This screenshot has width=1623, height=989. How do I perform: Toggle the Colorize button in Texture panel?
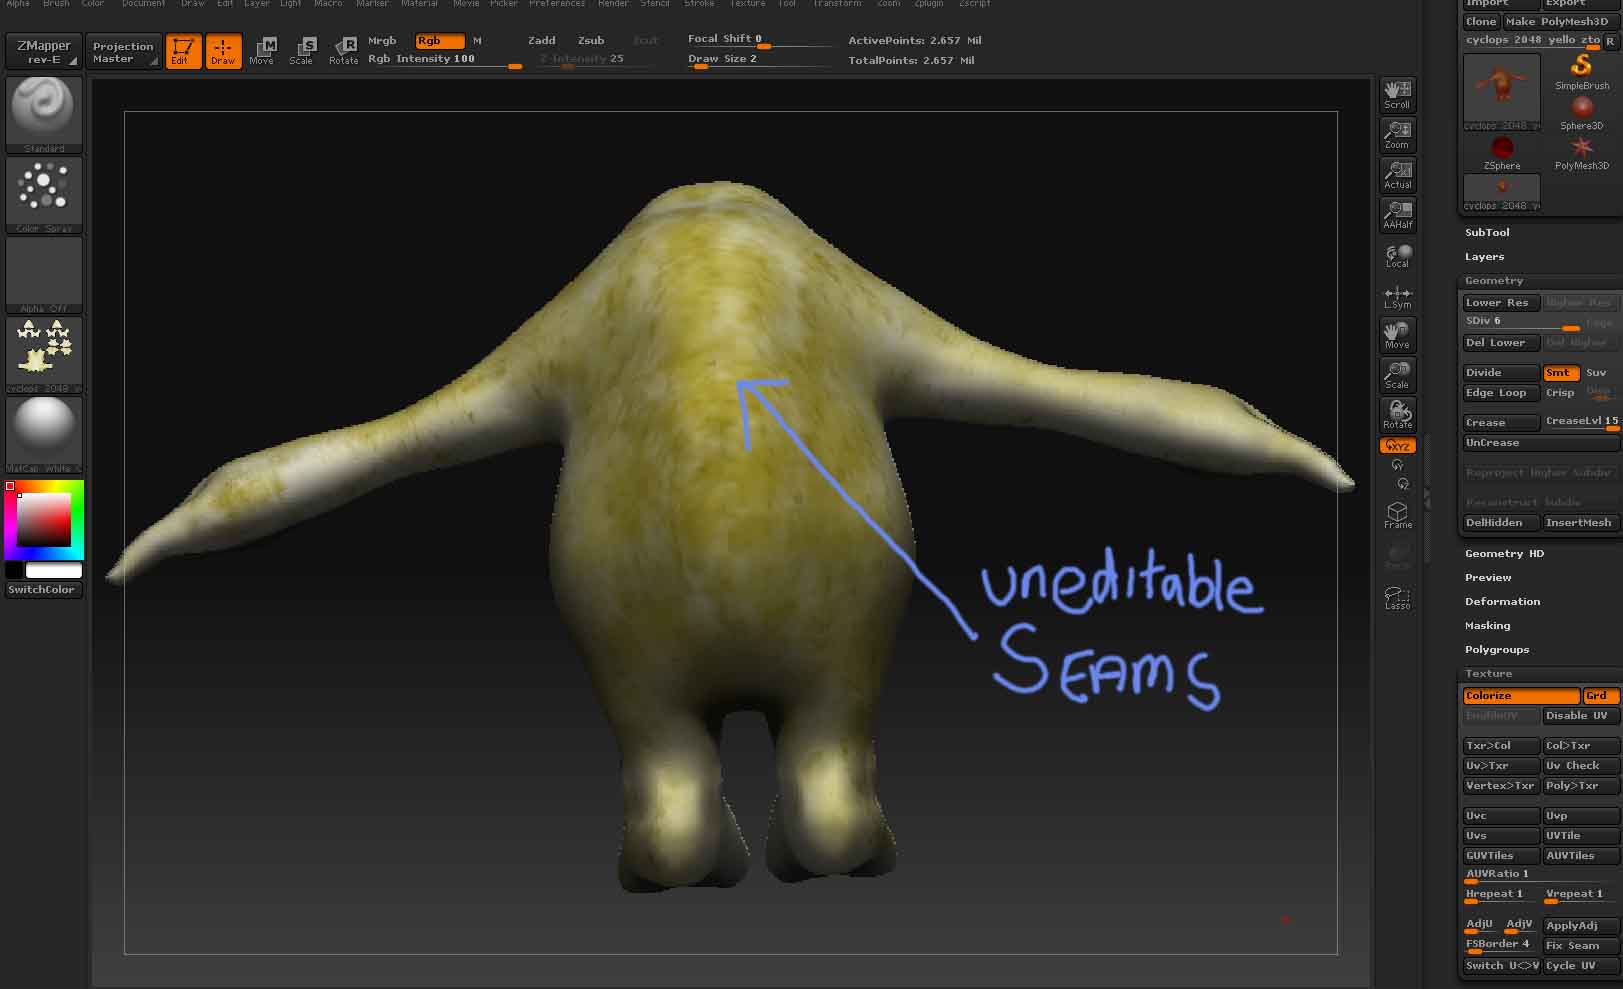pyautogui.click(x=1519, y=695)
